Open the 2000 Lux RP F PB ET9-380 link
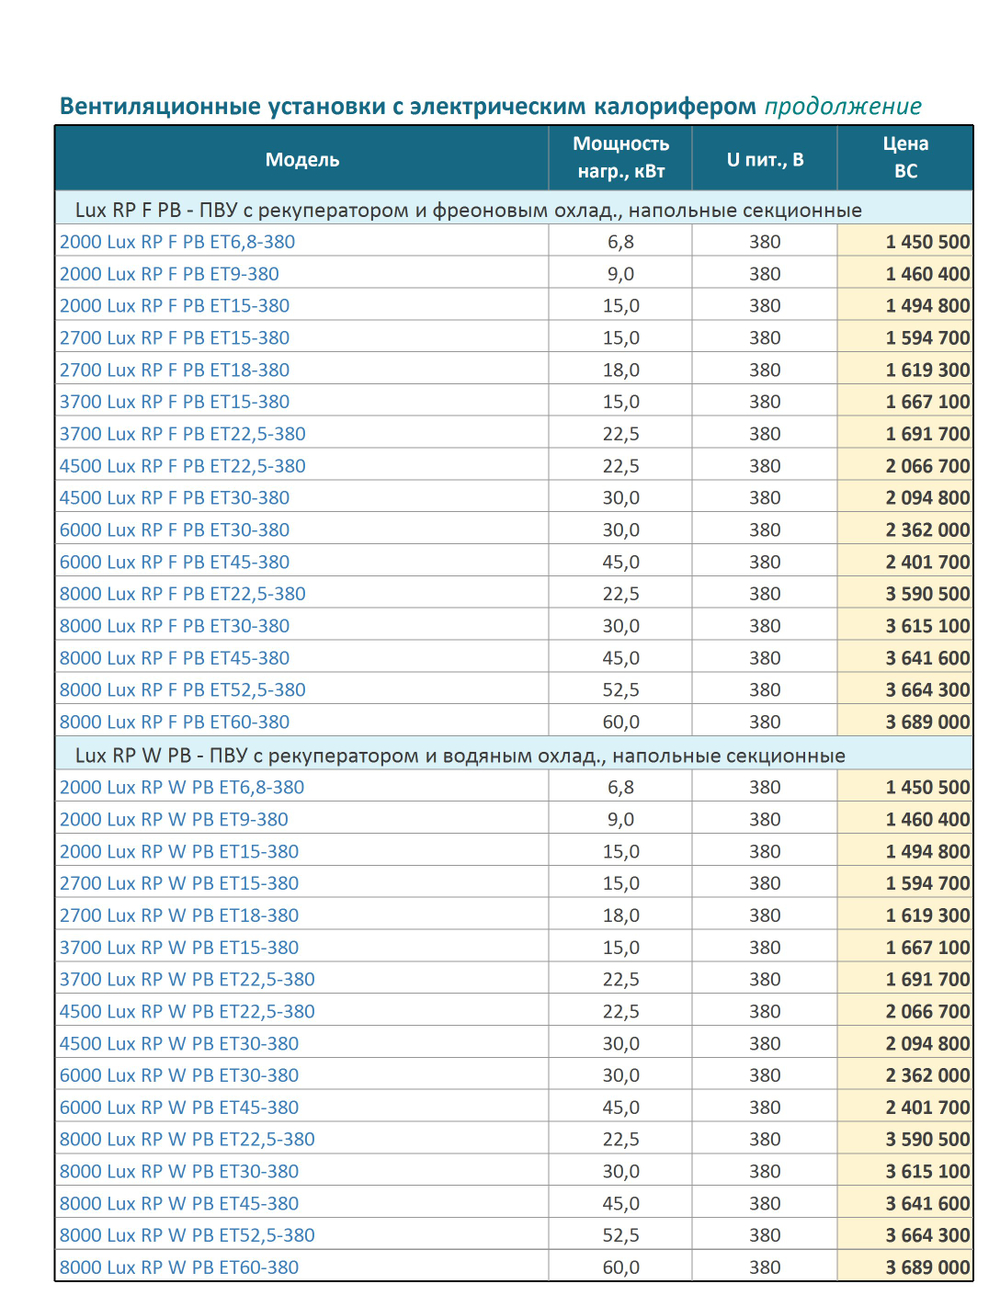 169,274
